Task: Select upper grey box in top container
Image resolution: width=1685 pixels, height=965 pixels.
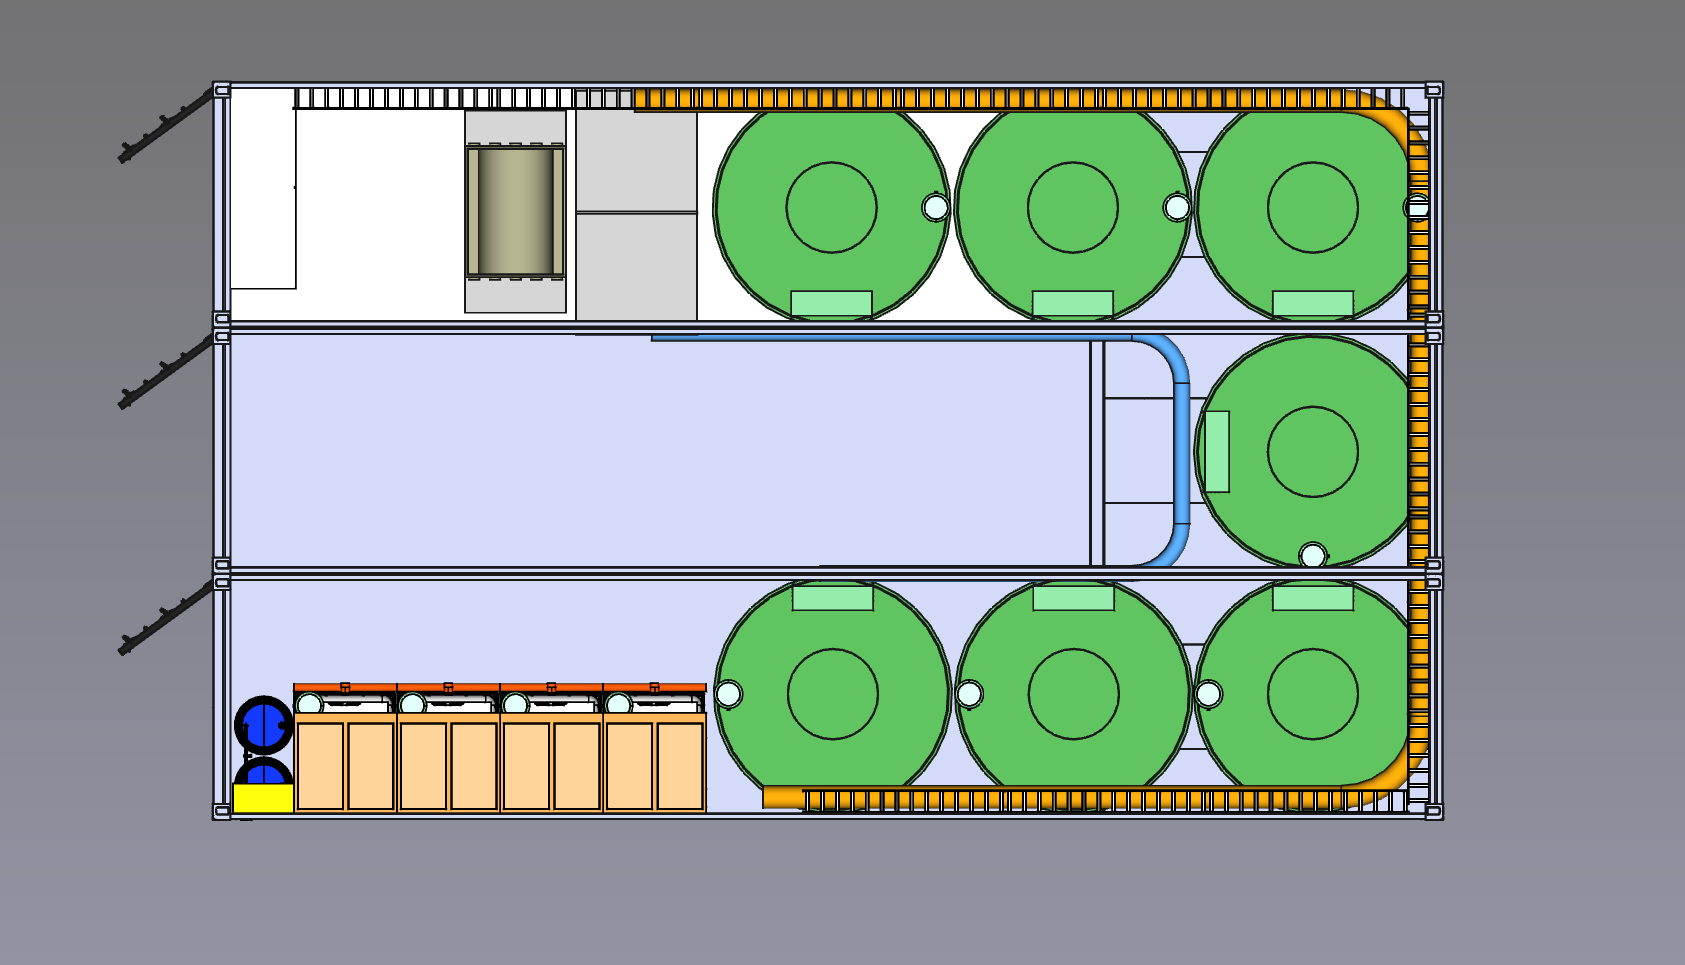Action: click(x=636, y=161)
